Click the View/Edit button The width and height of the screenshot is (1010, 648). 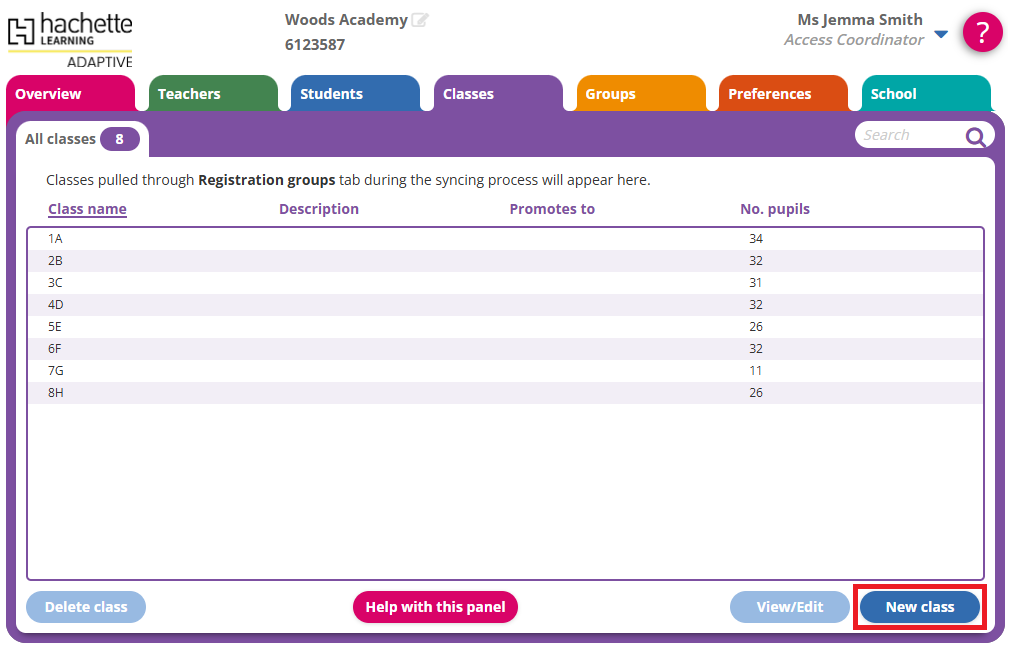coord(789,607)
